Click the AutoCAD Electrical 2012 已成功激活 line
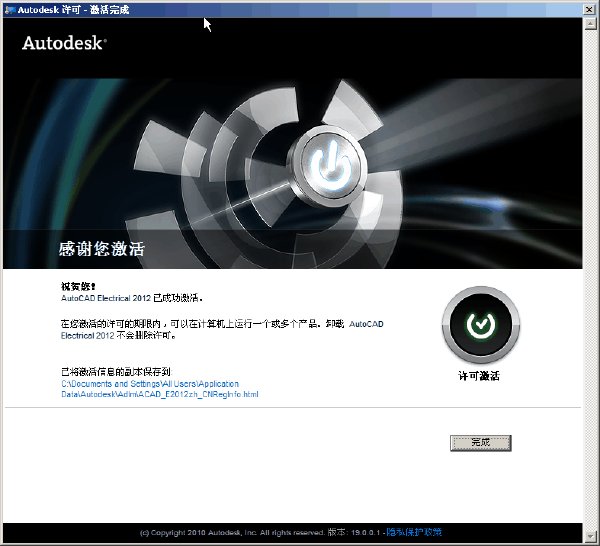 [132, 298]
